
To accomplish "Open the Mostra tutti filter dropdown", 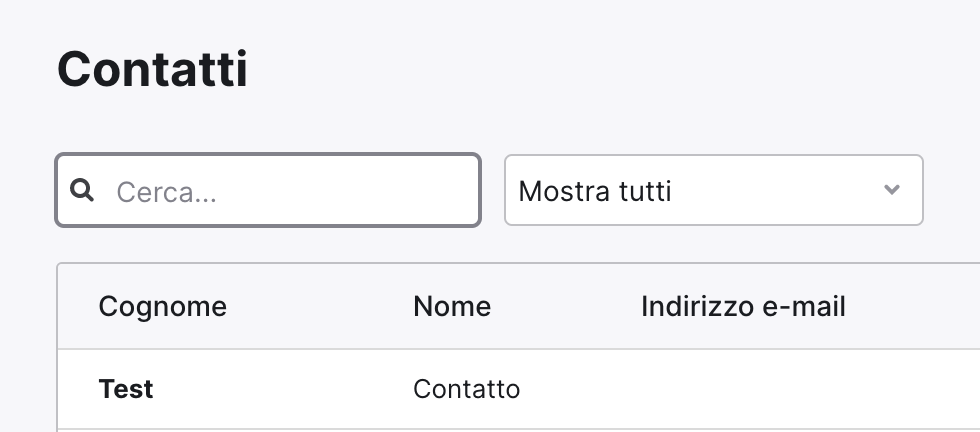I will pos(714,190).
